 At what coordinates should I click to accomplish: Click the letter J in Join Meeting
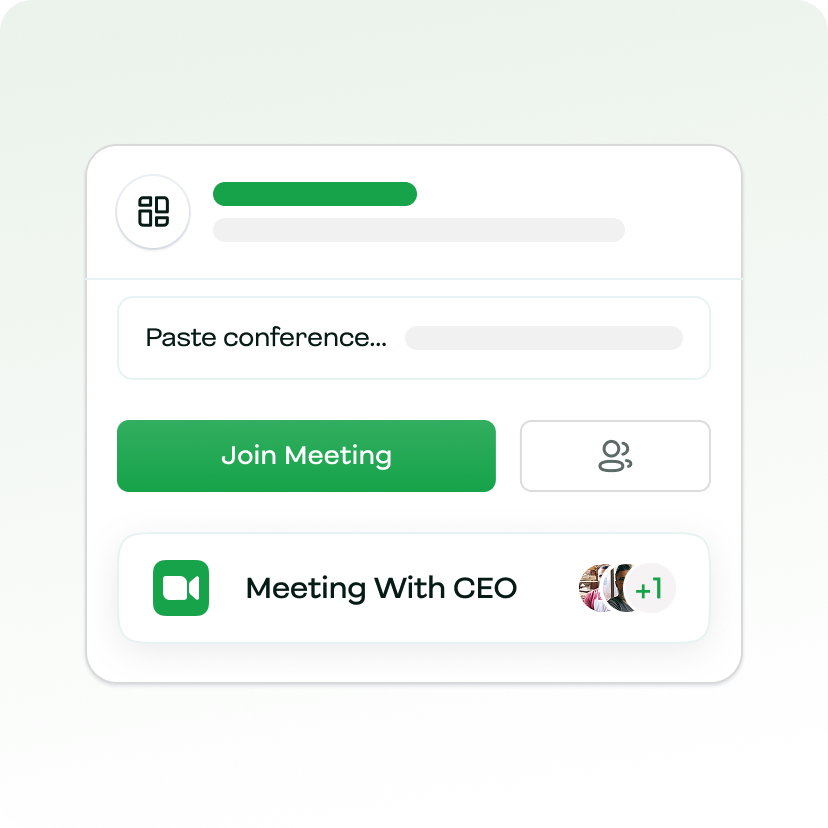point(228,455)
